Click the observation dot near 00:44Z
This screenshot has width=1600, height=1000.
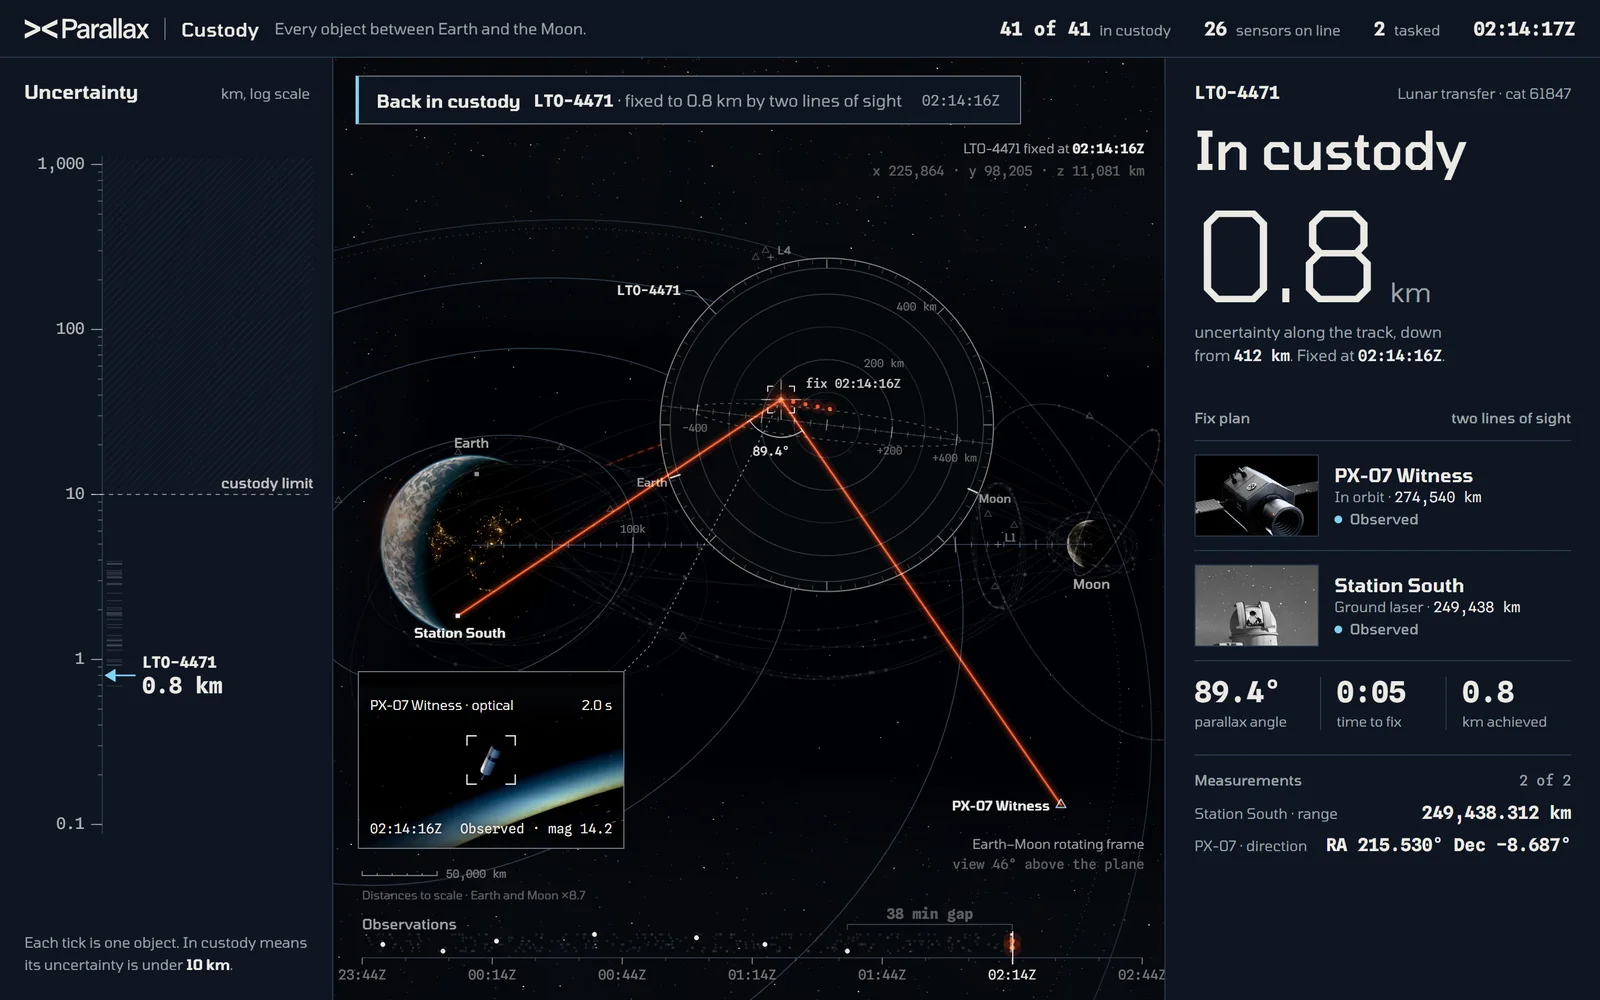click(594, 935)
